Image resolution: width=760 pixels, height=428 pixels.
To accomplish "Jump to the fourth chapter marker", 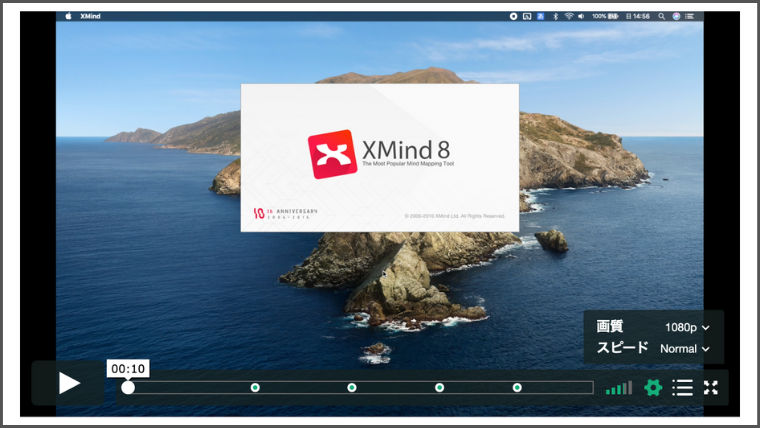I will click(517, 387).
